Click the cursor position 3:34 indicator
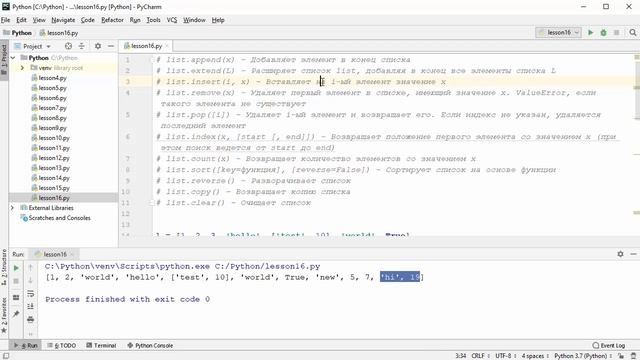Screen dimensions: 640x360 [460, 356]
